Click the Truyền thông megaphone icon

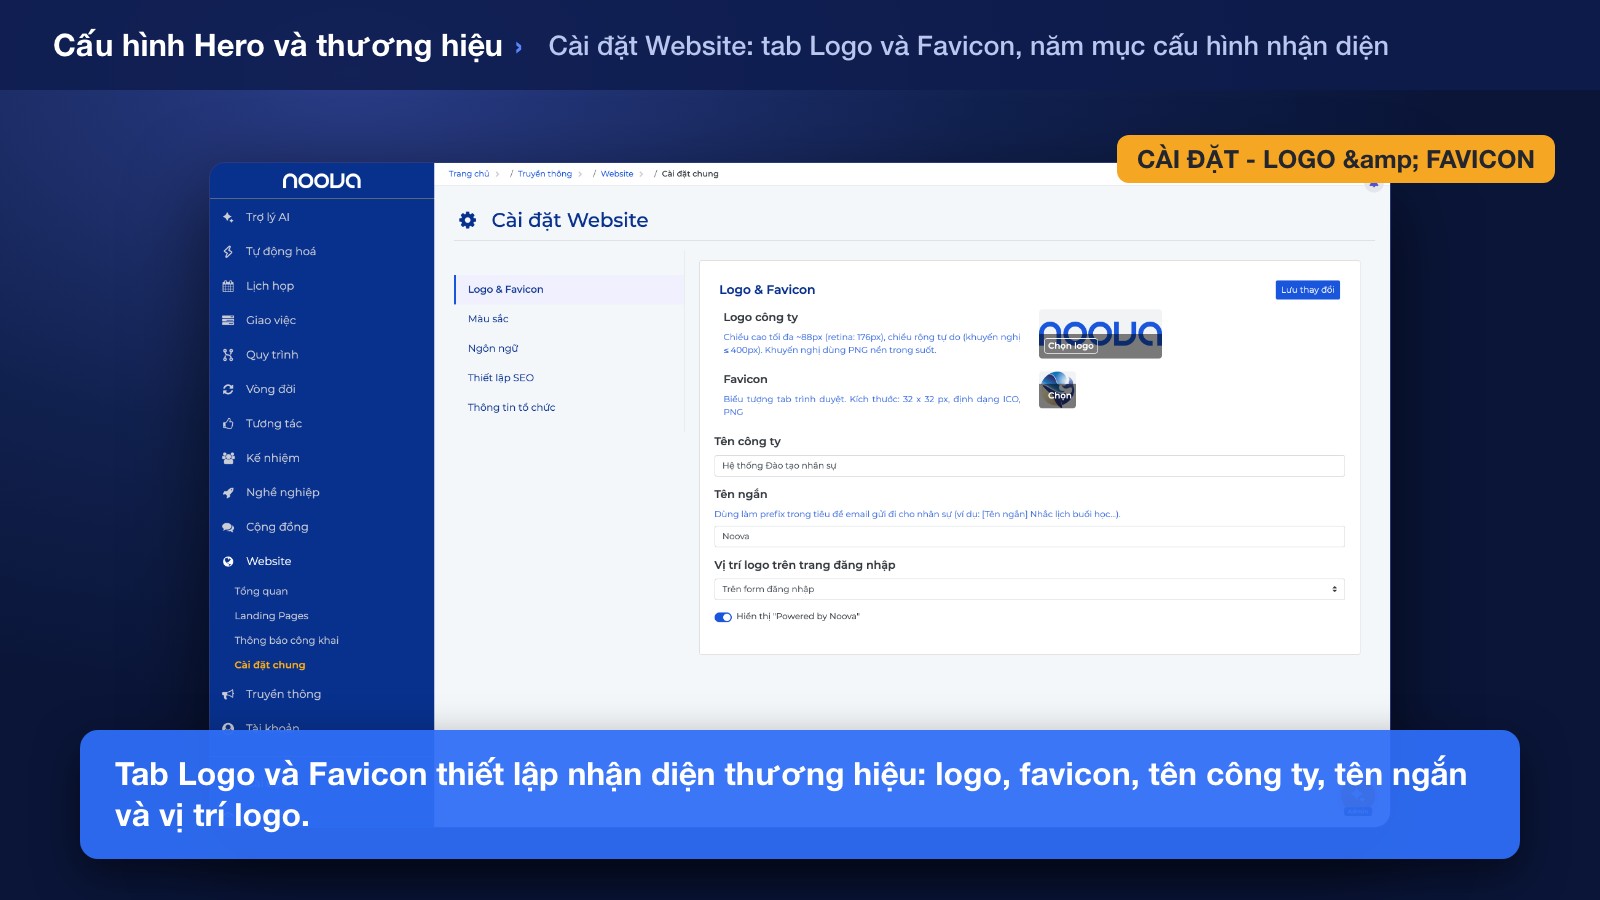click(228, 694)
